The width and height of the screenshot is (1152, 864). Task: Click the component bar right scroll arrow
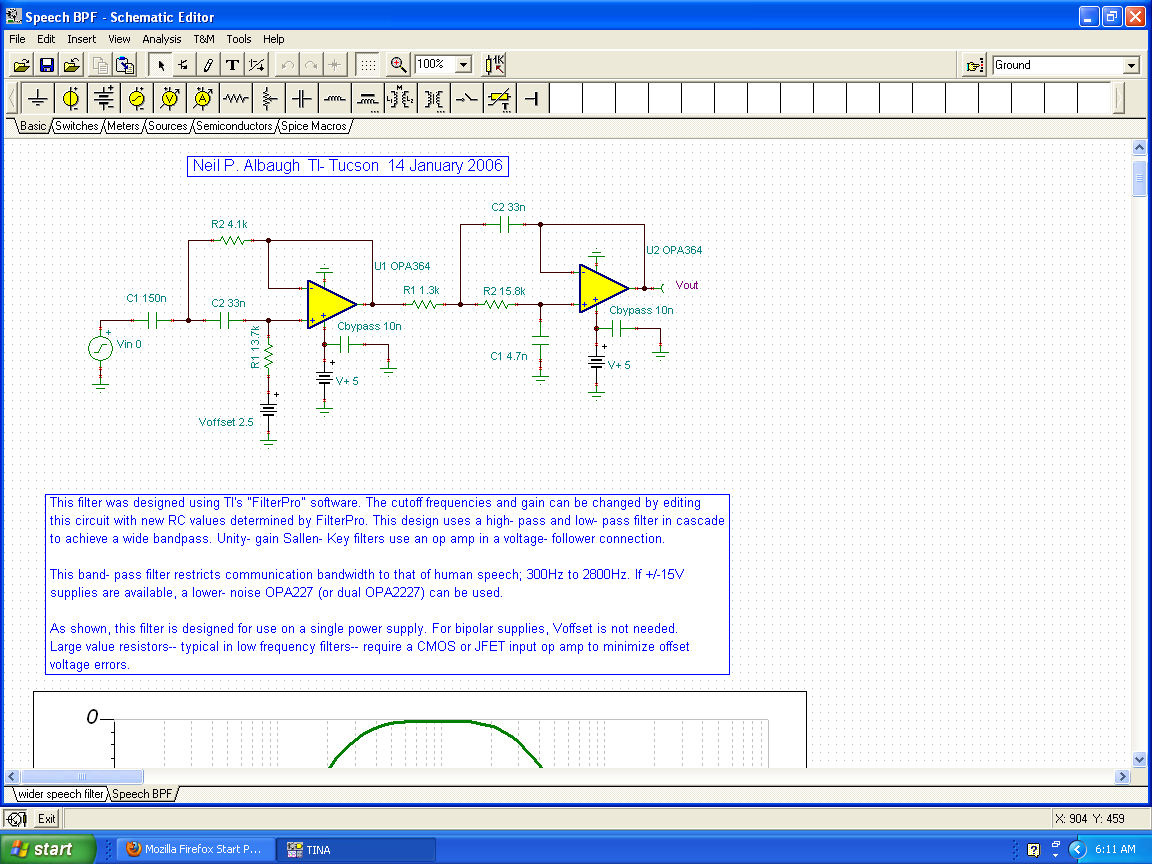coord(1119,98)
